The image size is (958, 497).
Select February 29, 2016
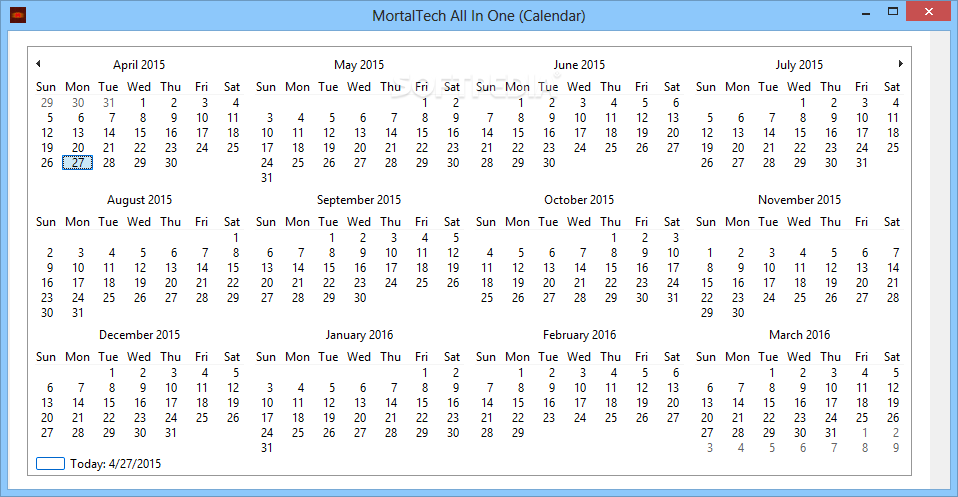click(x=518, y=433)
